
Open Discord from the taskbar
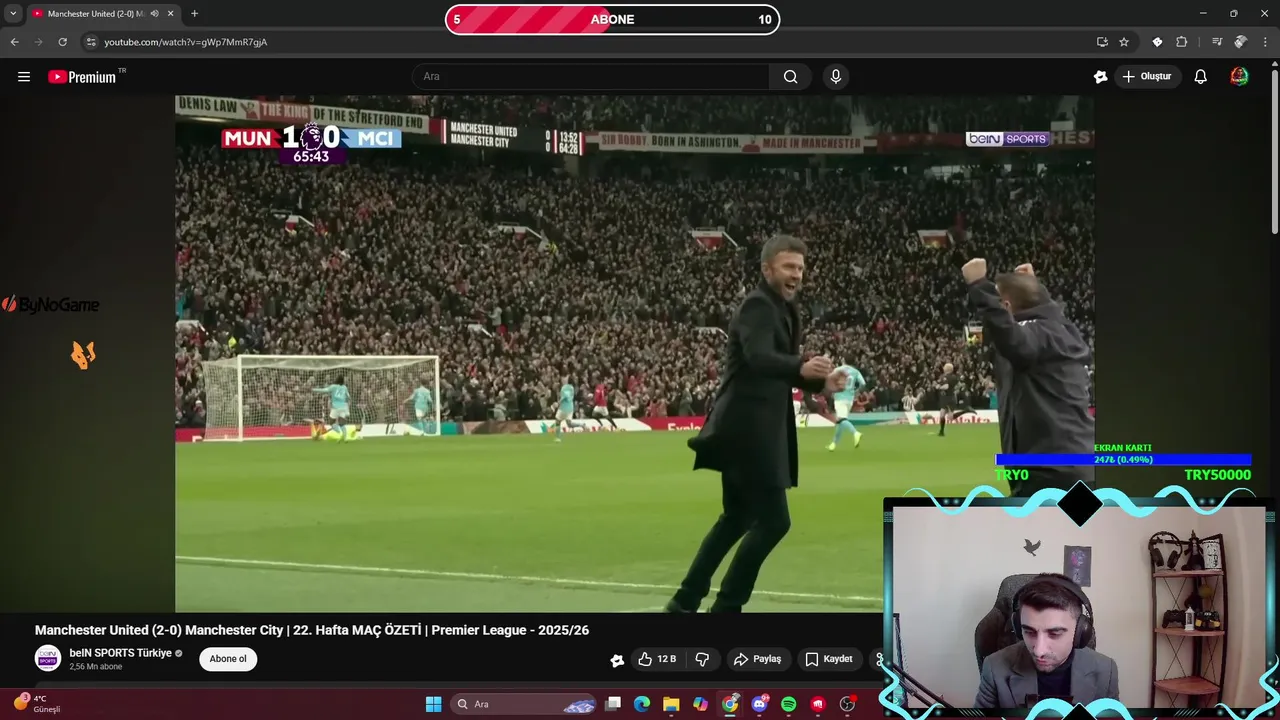[x=759, y=704]
